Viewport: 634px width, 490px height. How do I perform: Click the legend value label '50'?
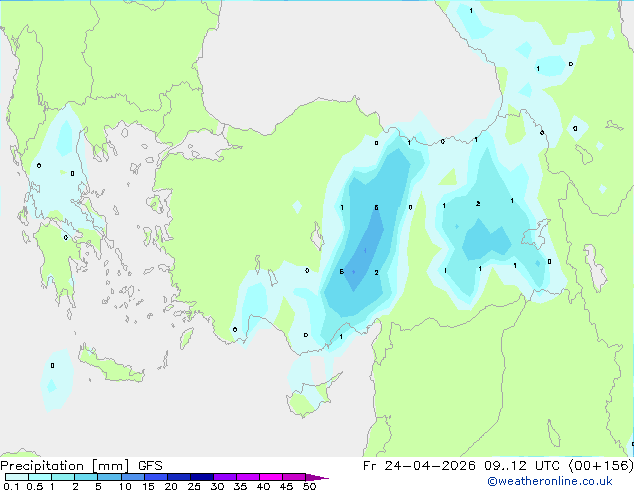pyautogui.click(x=309, y=486)
